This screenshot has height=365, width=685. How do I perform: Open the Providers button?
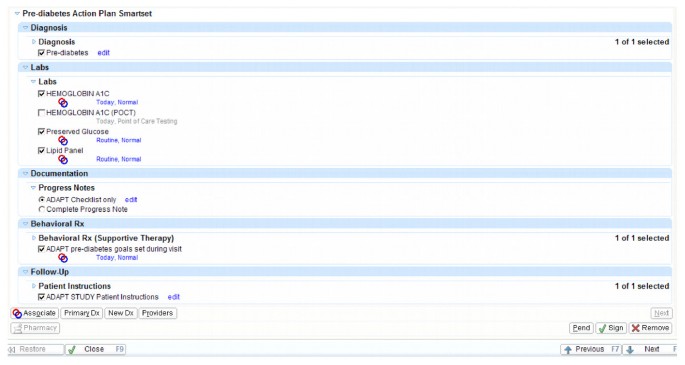click(x=157, y=313)
